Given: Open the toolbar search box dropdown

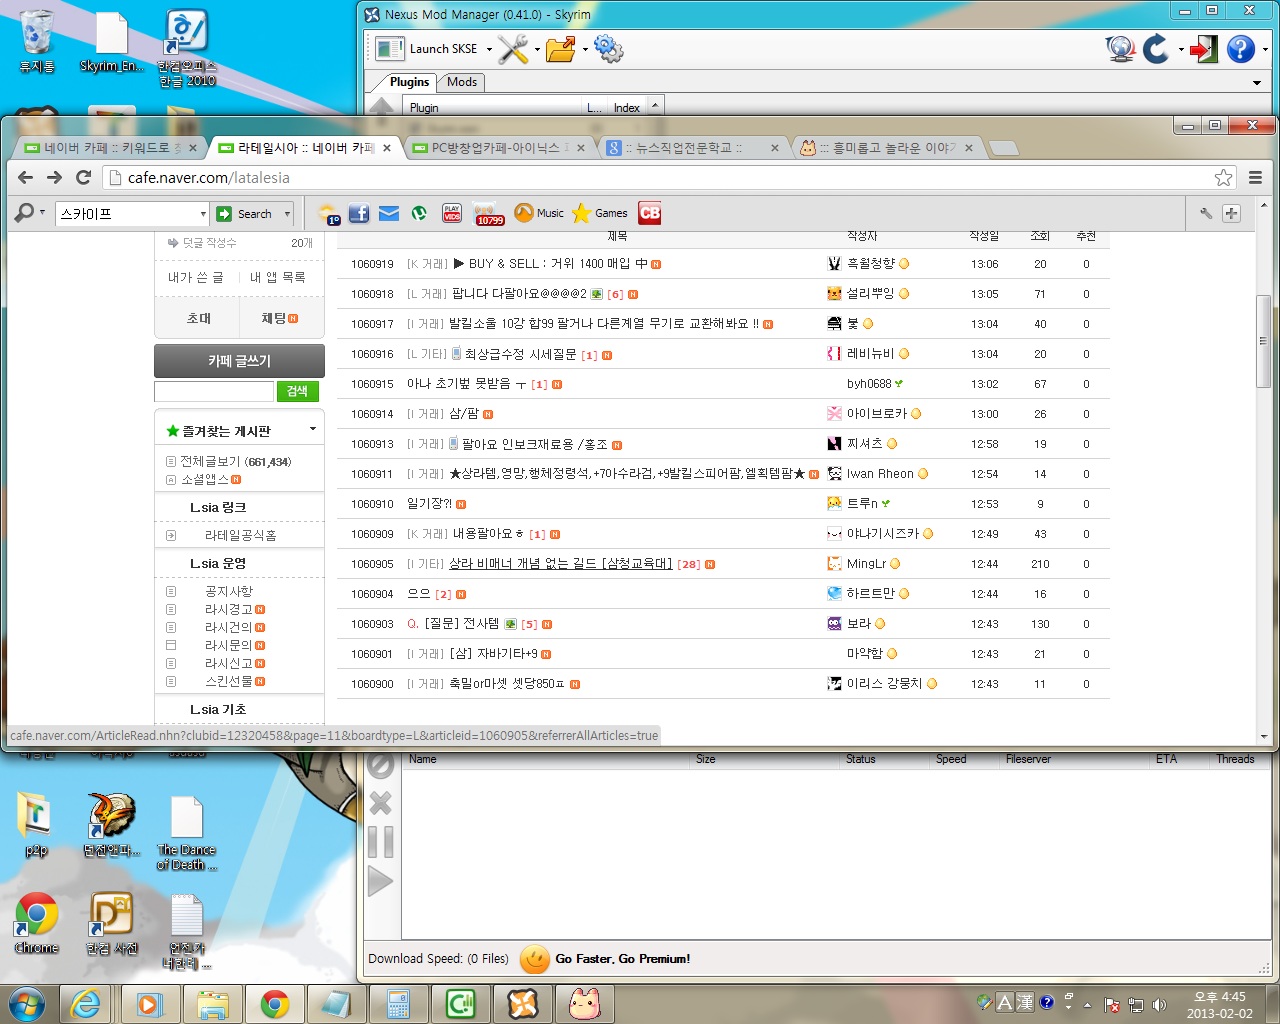Looking at the screenshot, I should (x=203, y=213).
